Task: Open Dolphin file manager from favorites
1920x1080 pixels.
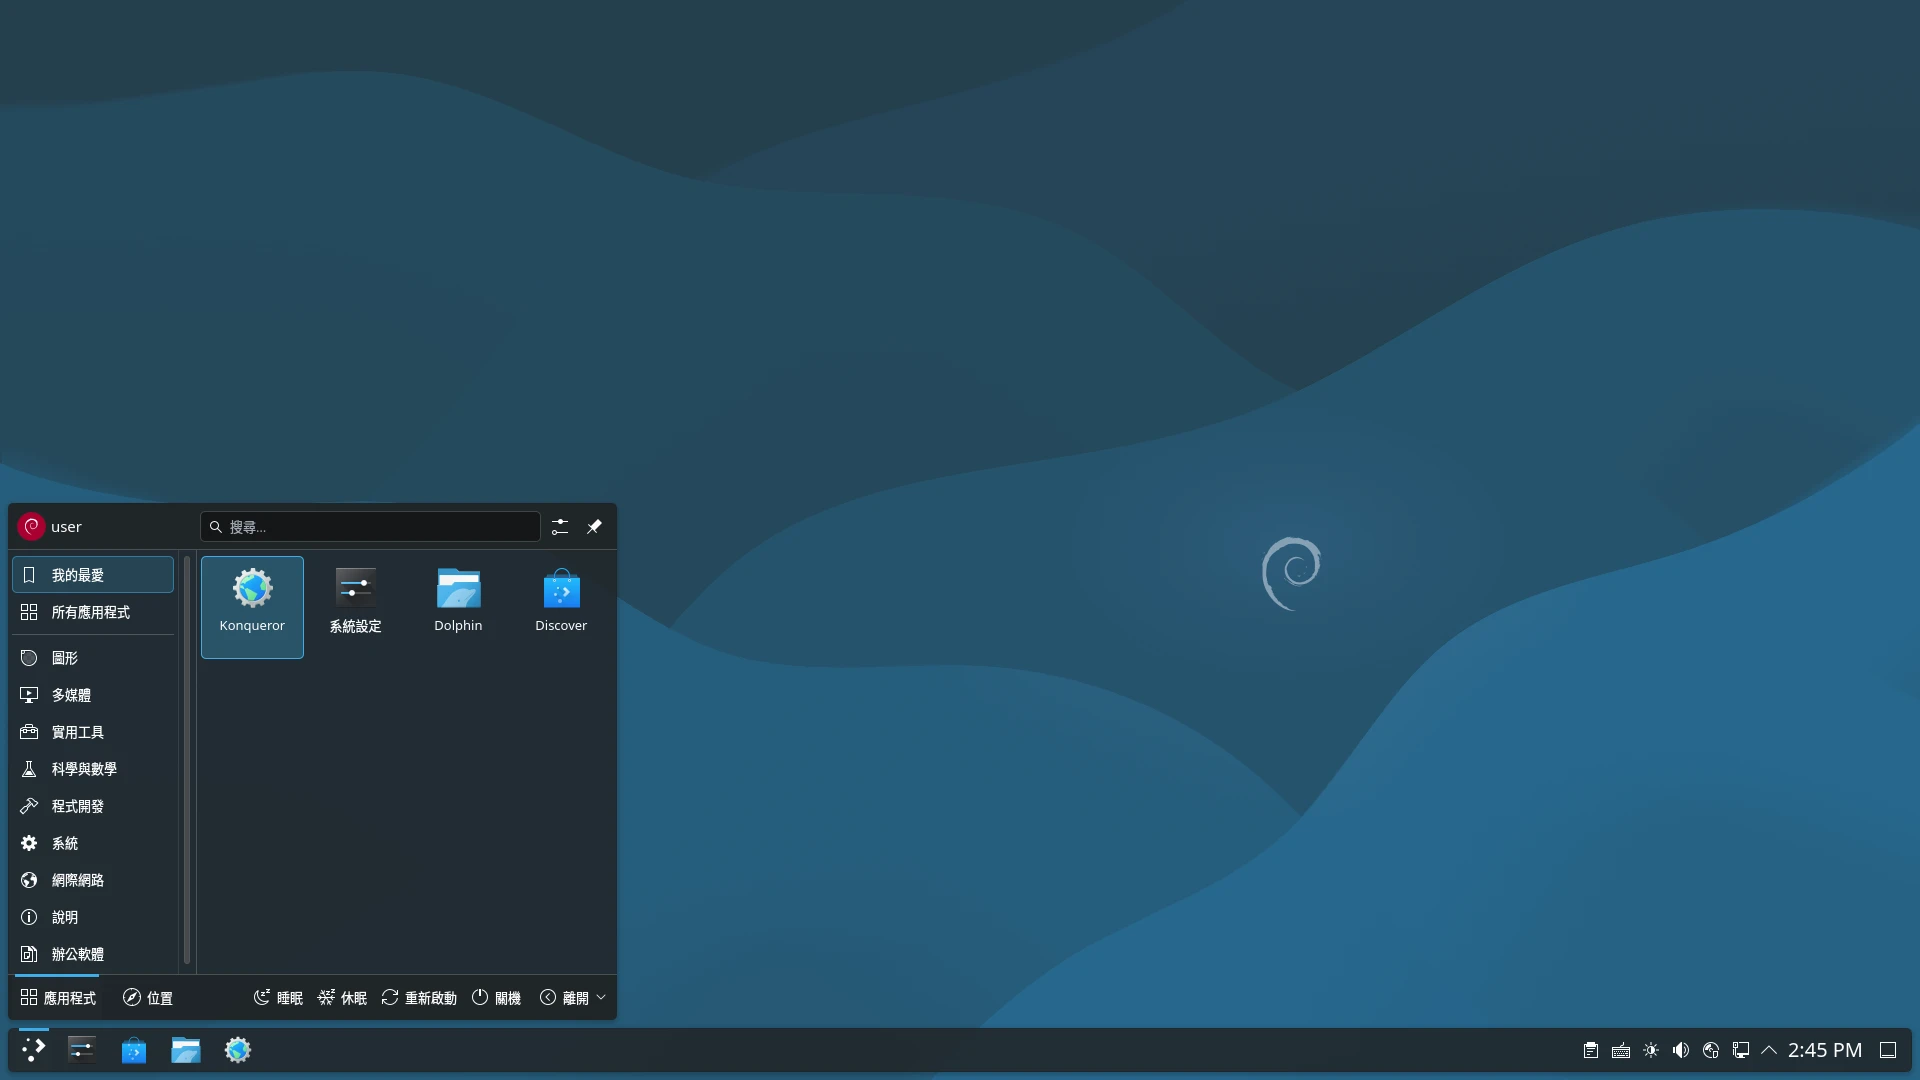Action: (x=458, y=601)
